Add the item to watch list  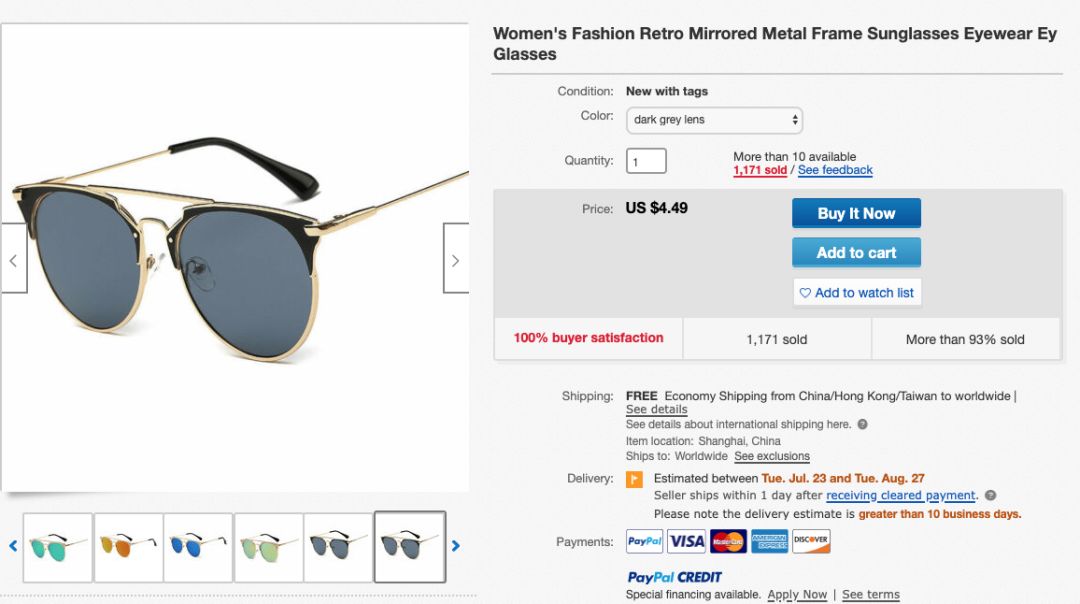pos(856,293)
